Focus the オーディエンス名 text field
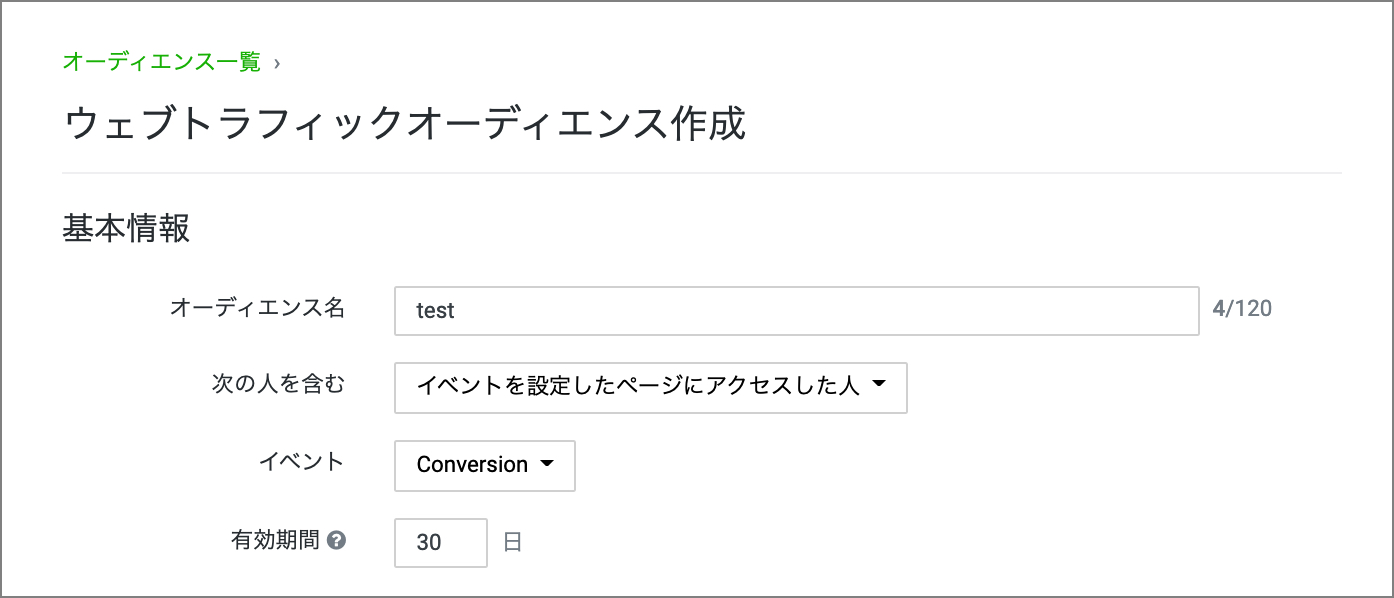1394x598 pixels. [x=796, y=311]
